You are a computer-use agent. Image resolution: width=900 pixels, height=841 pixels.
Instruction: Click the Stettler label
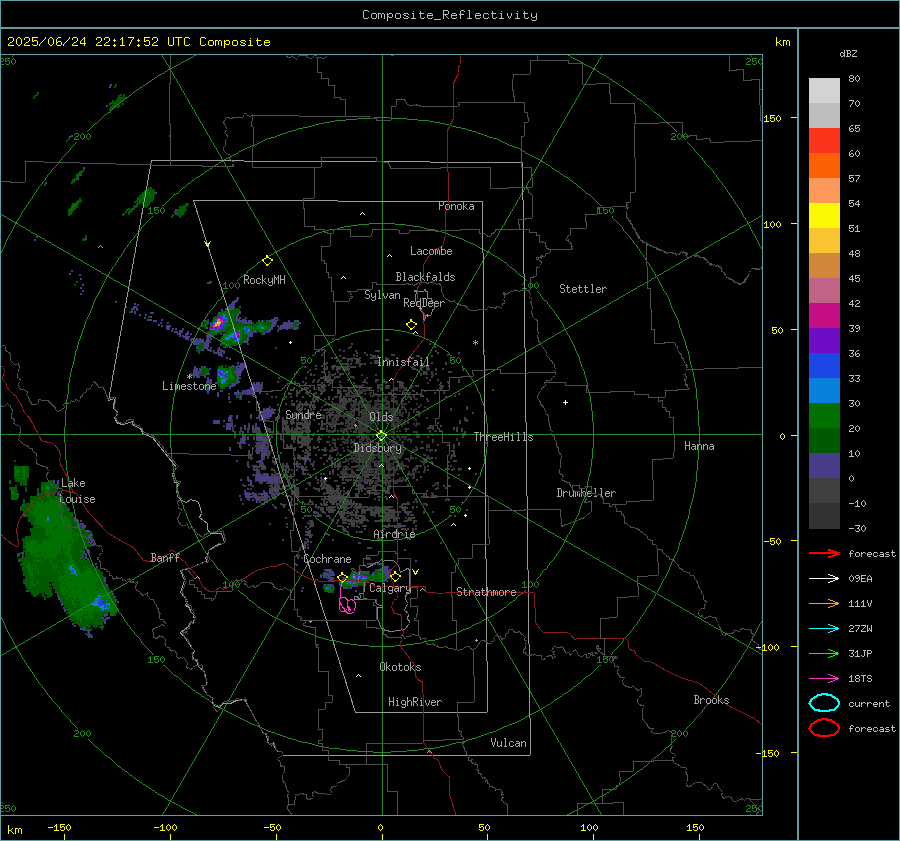[x=583, y=289]
